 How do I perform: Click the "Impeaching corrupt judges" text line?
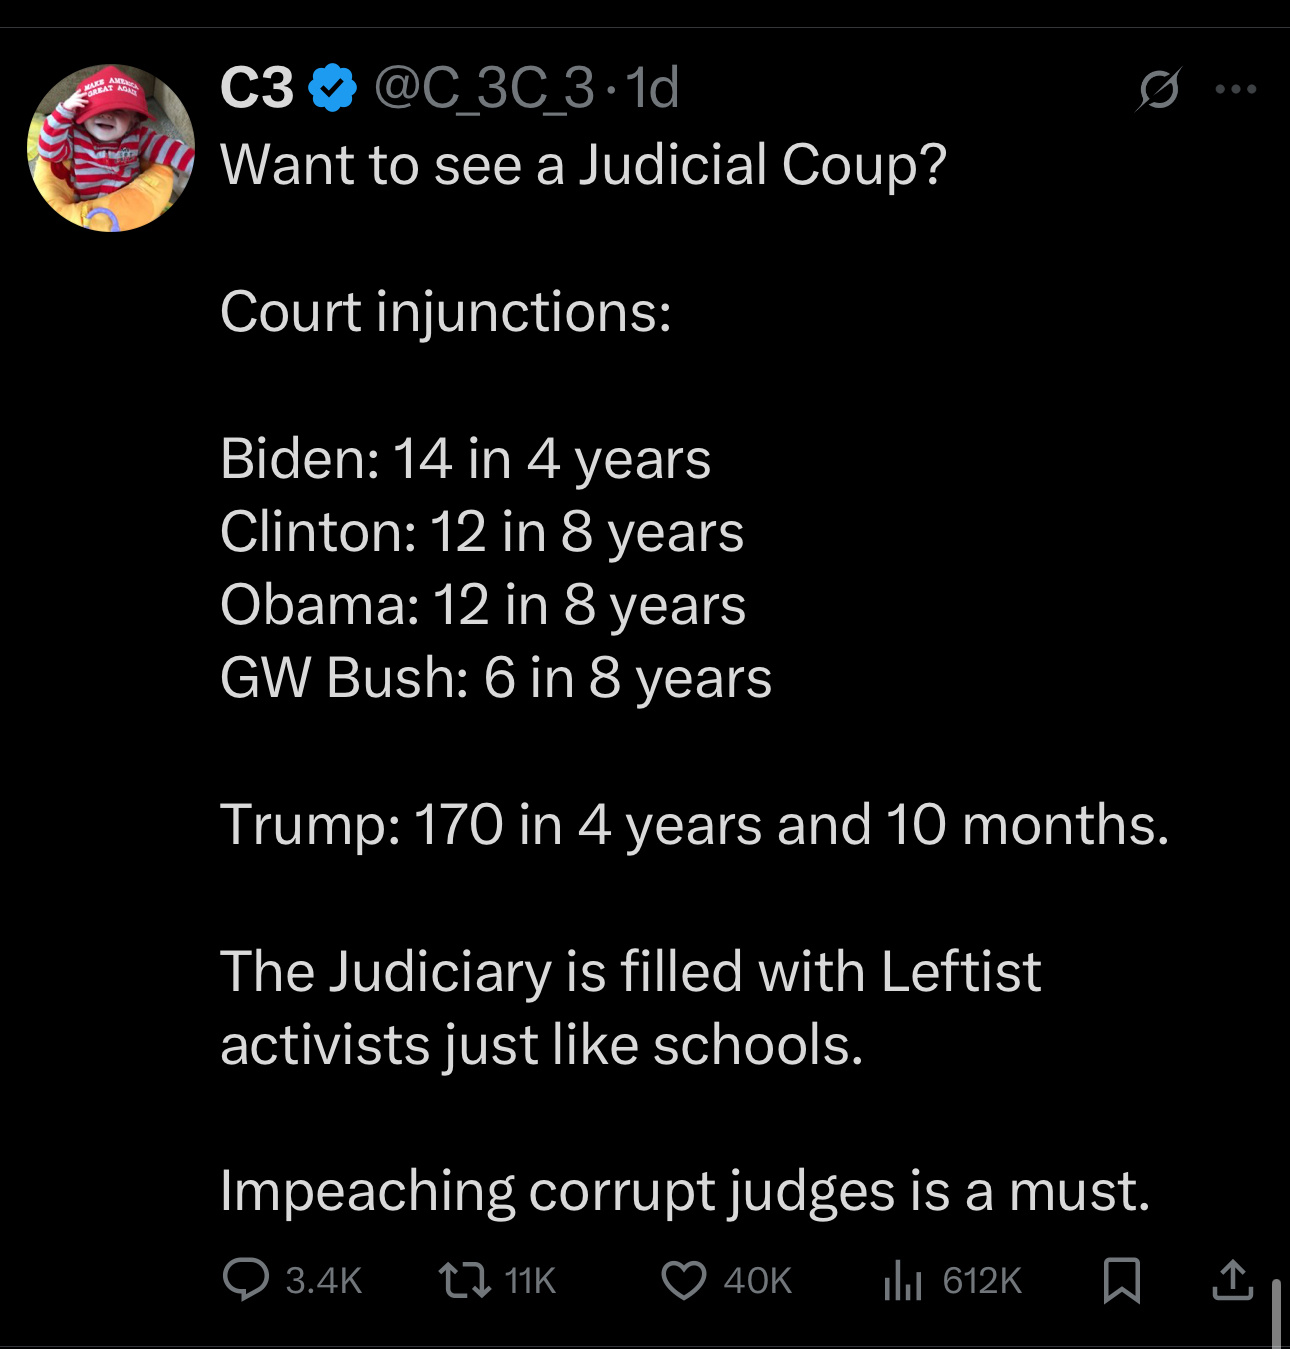[685, 1191]
